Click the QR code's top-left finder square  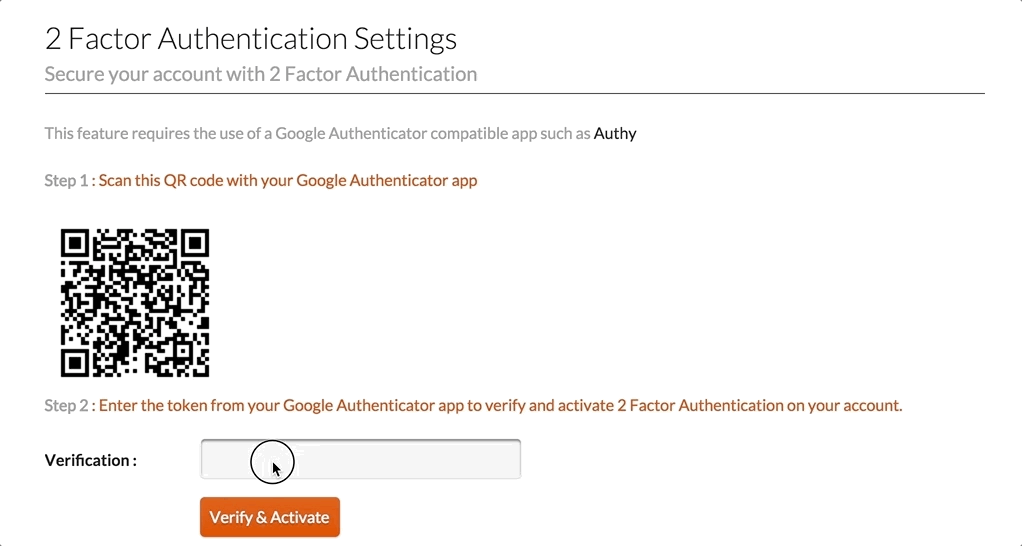(76, 244)
